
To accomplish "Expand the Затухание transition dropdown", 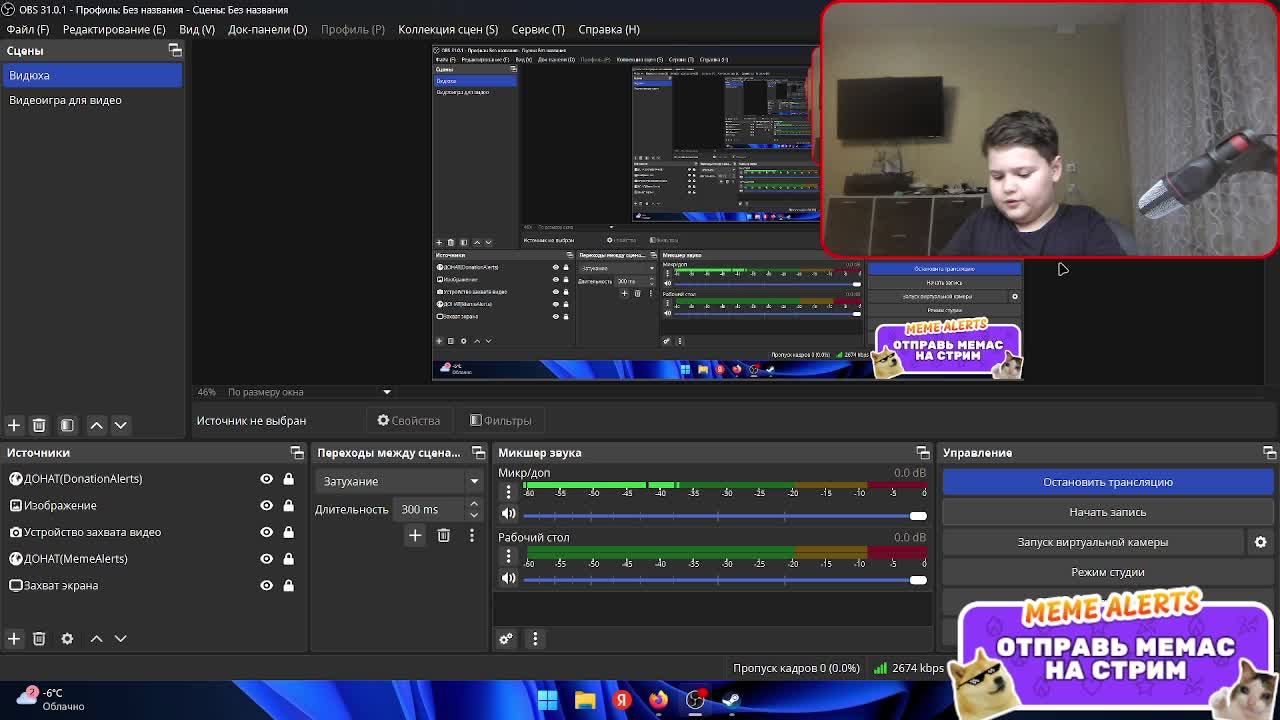I will pos(399,481).
